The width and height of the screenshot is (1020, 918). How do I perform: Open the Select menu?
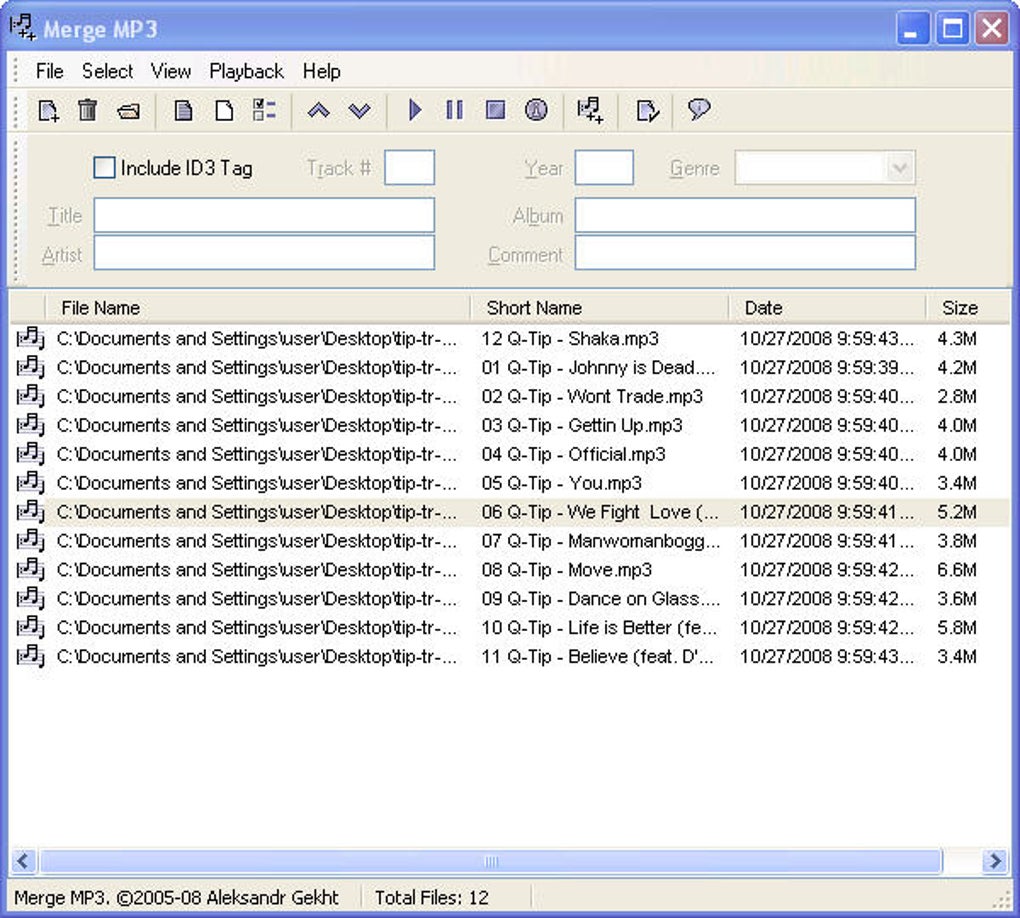click(107, 71)
